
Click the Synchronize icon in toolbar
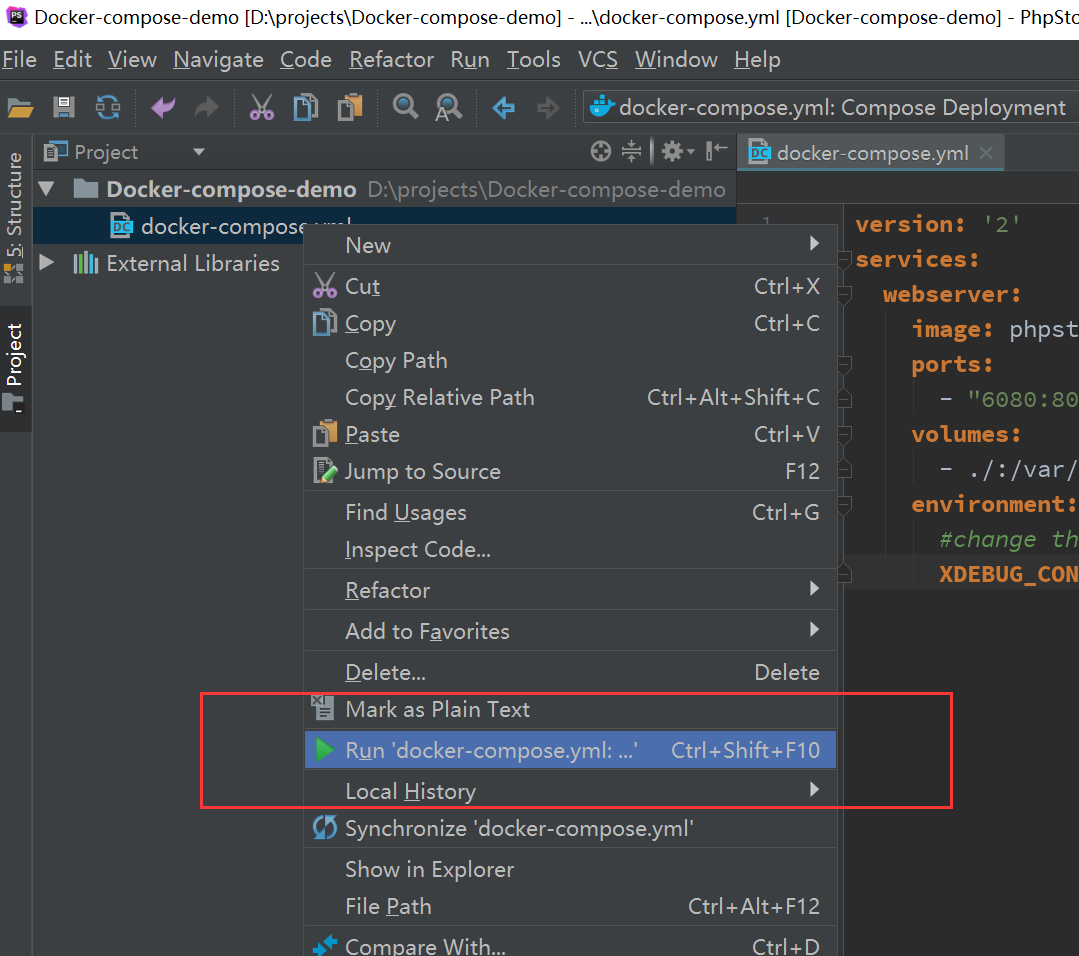108,107
